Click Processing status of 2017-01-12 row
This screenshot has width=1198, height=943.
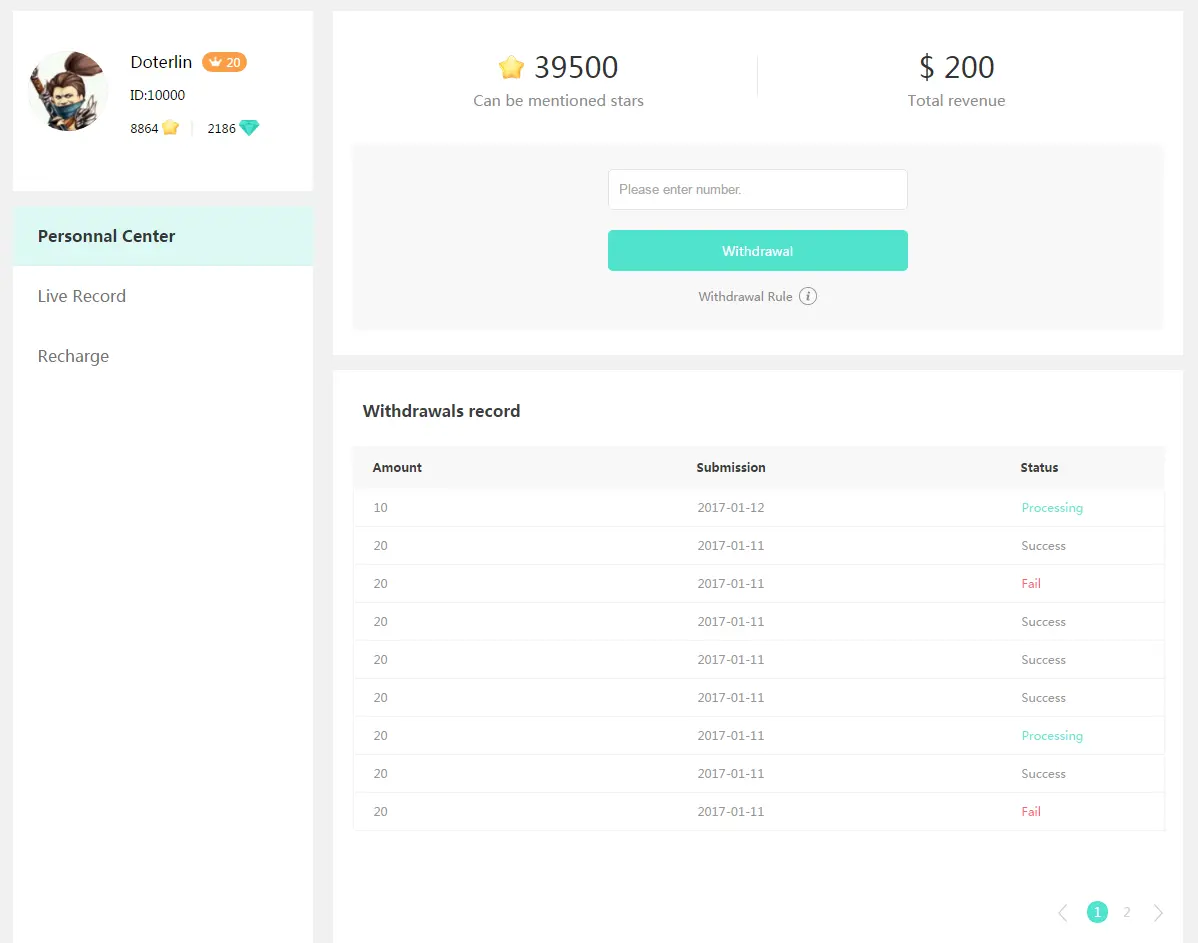pyautogui.click(x=1052, y=507)
